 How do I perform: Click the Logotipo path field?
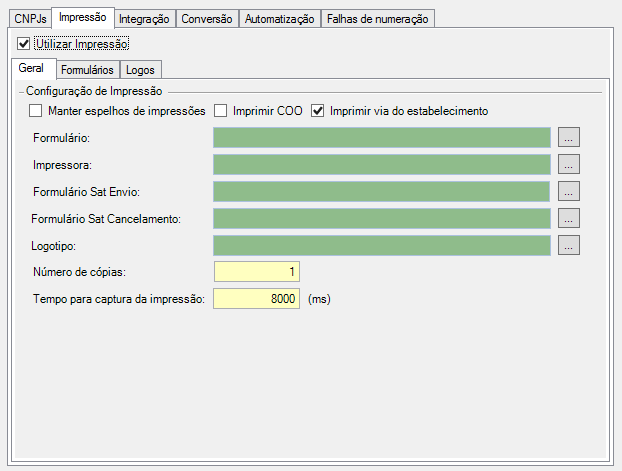(x=381, y=245)
